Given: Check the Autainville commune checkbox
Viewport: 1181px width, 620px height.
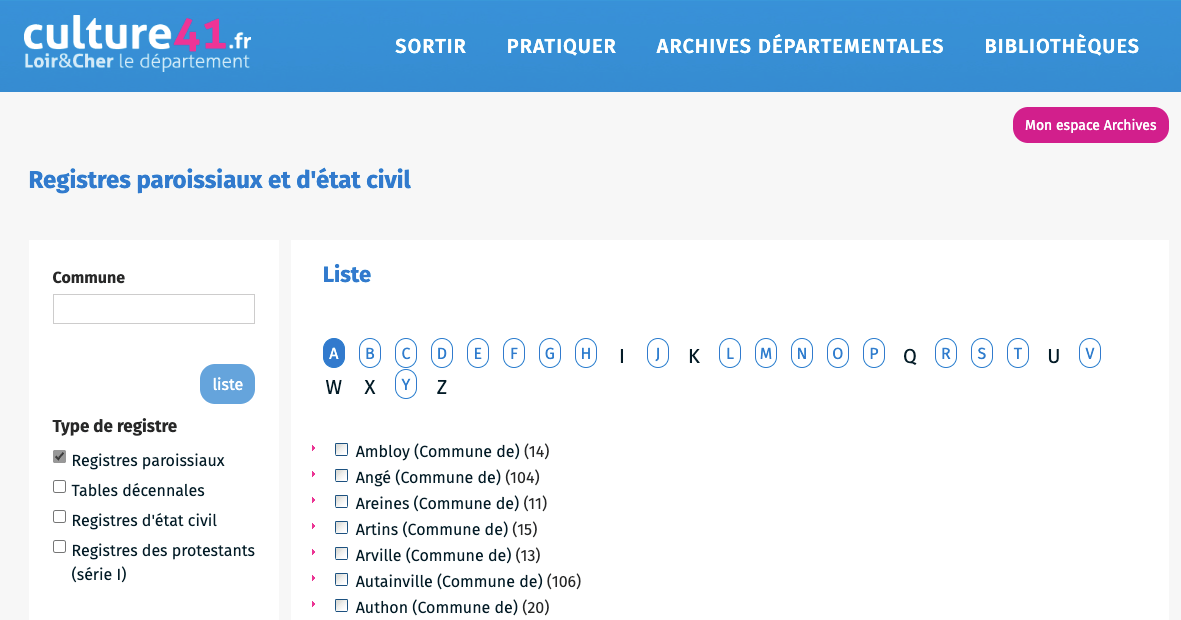Looking at the screenshot, I should click(341, 579).
